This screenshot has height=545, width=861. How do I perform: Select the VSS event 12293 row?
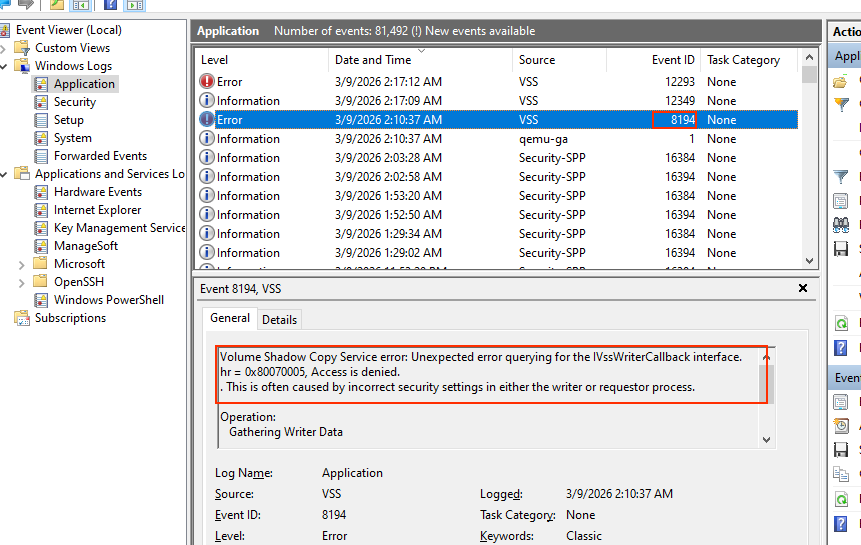click(x=497, y=81)
